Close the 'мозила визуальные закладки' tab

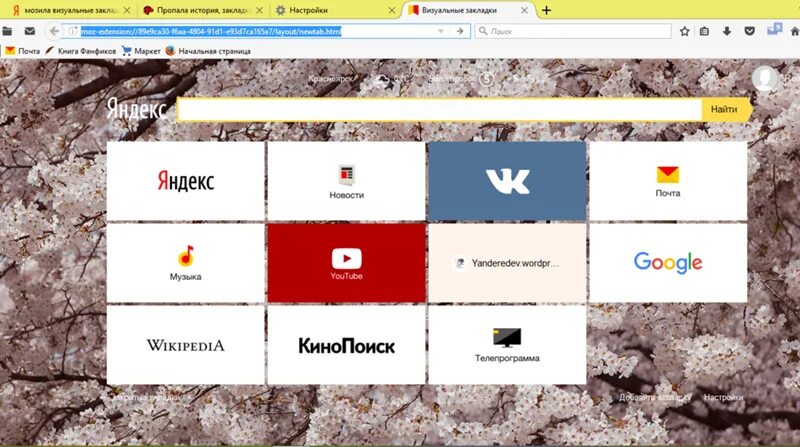tap(127, 10)
